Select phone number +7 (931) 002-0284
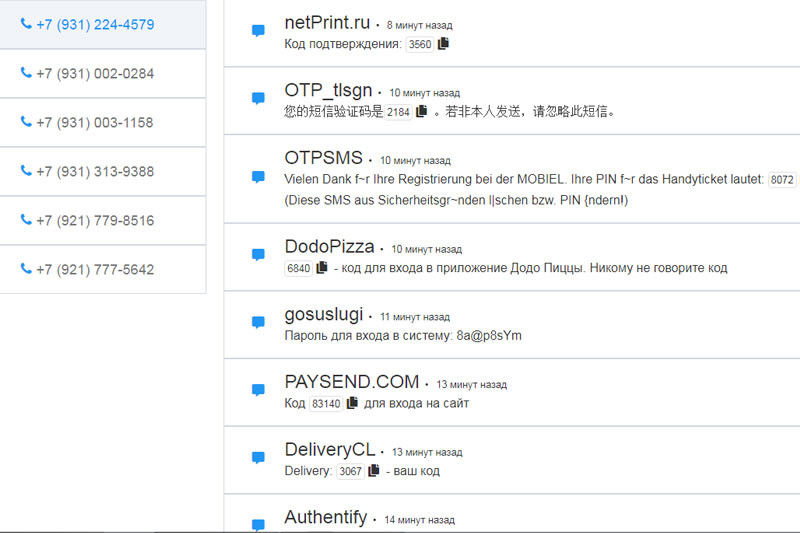Screen dimensions: 800x533 tap(103, 73)
